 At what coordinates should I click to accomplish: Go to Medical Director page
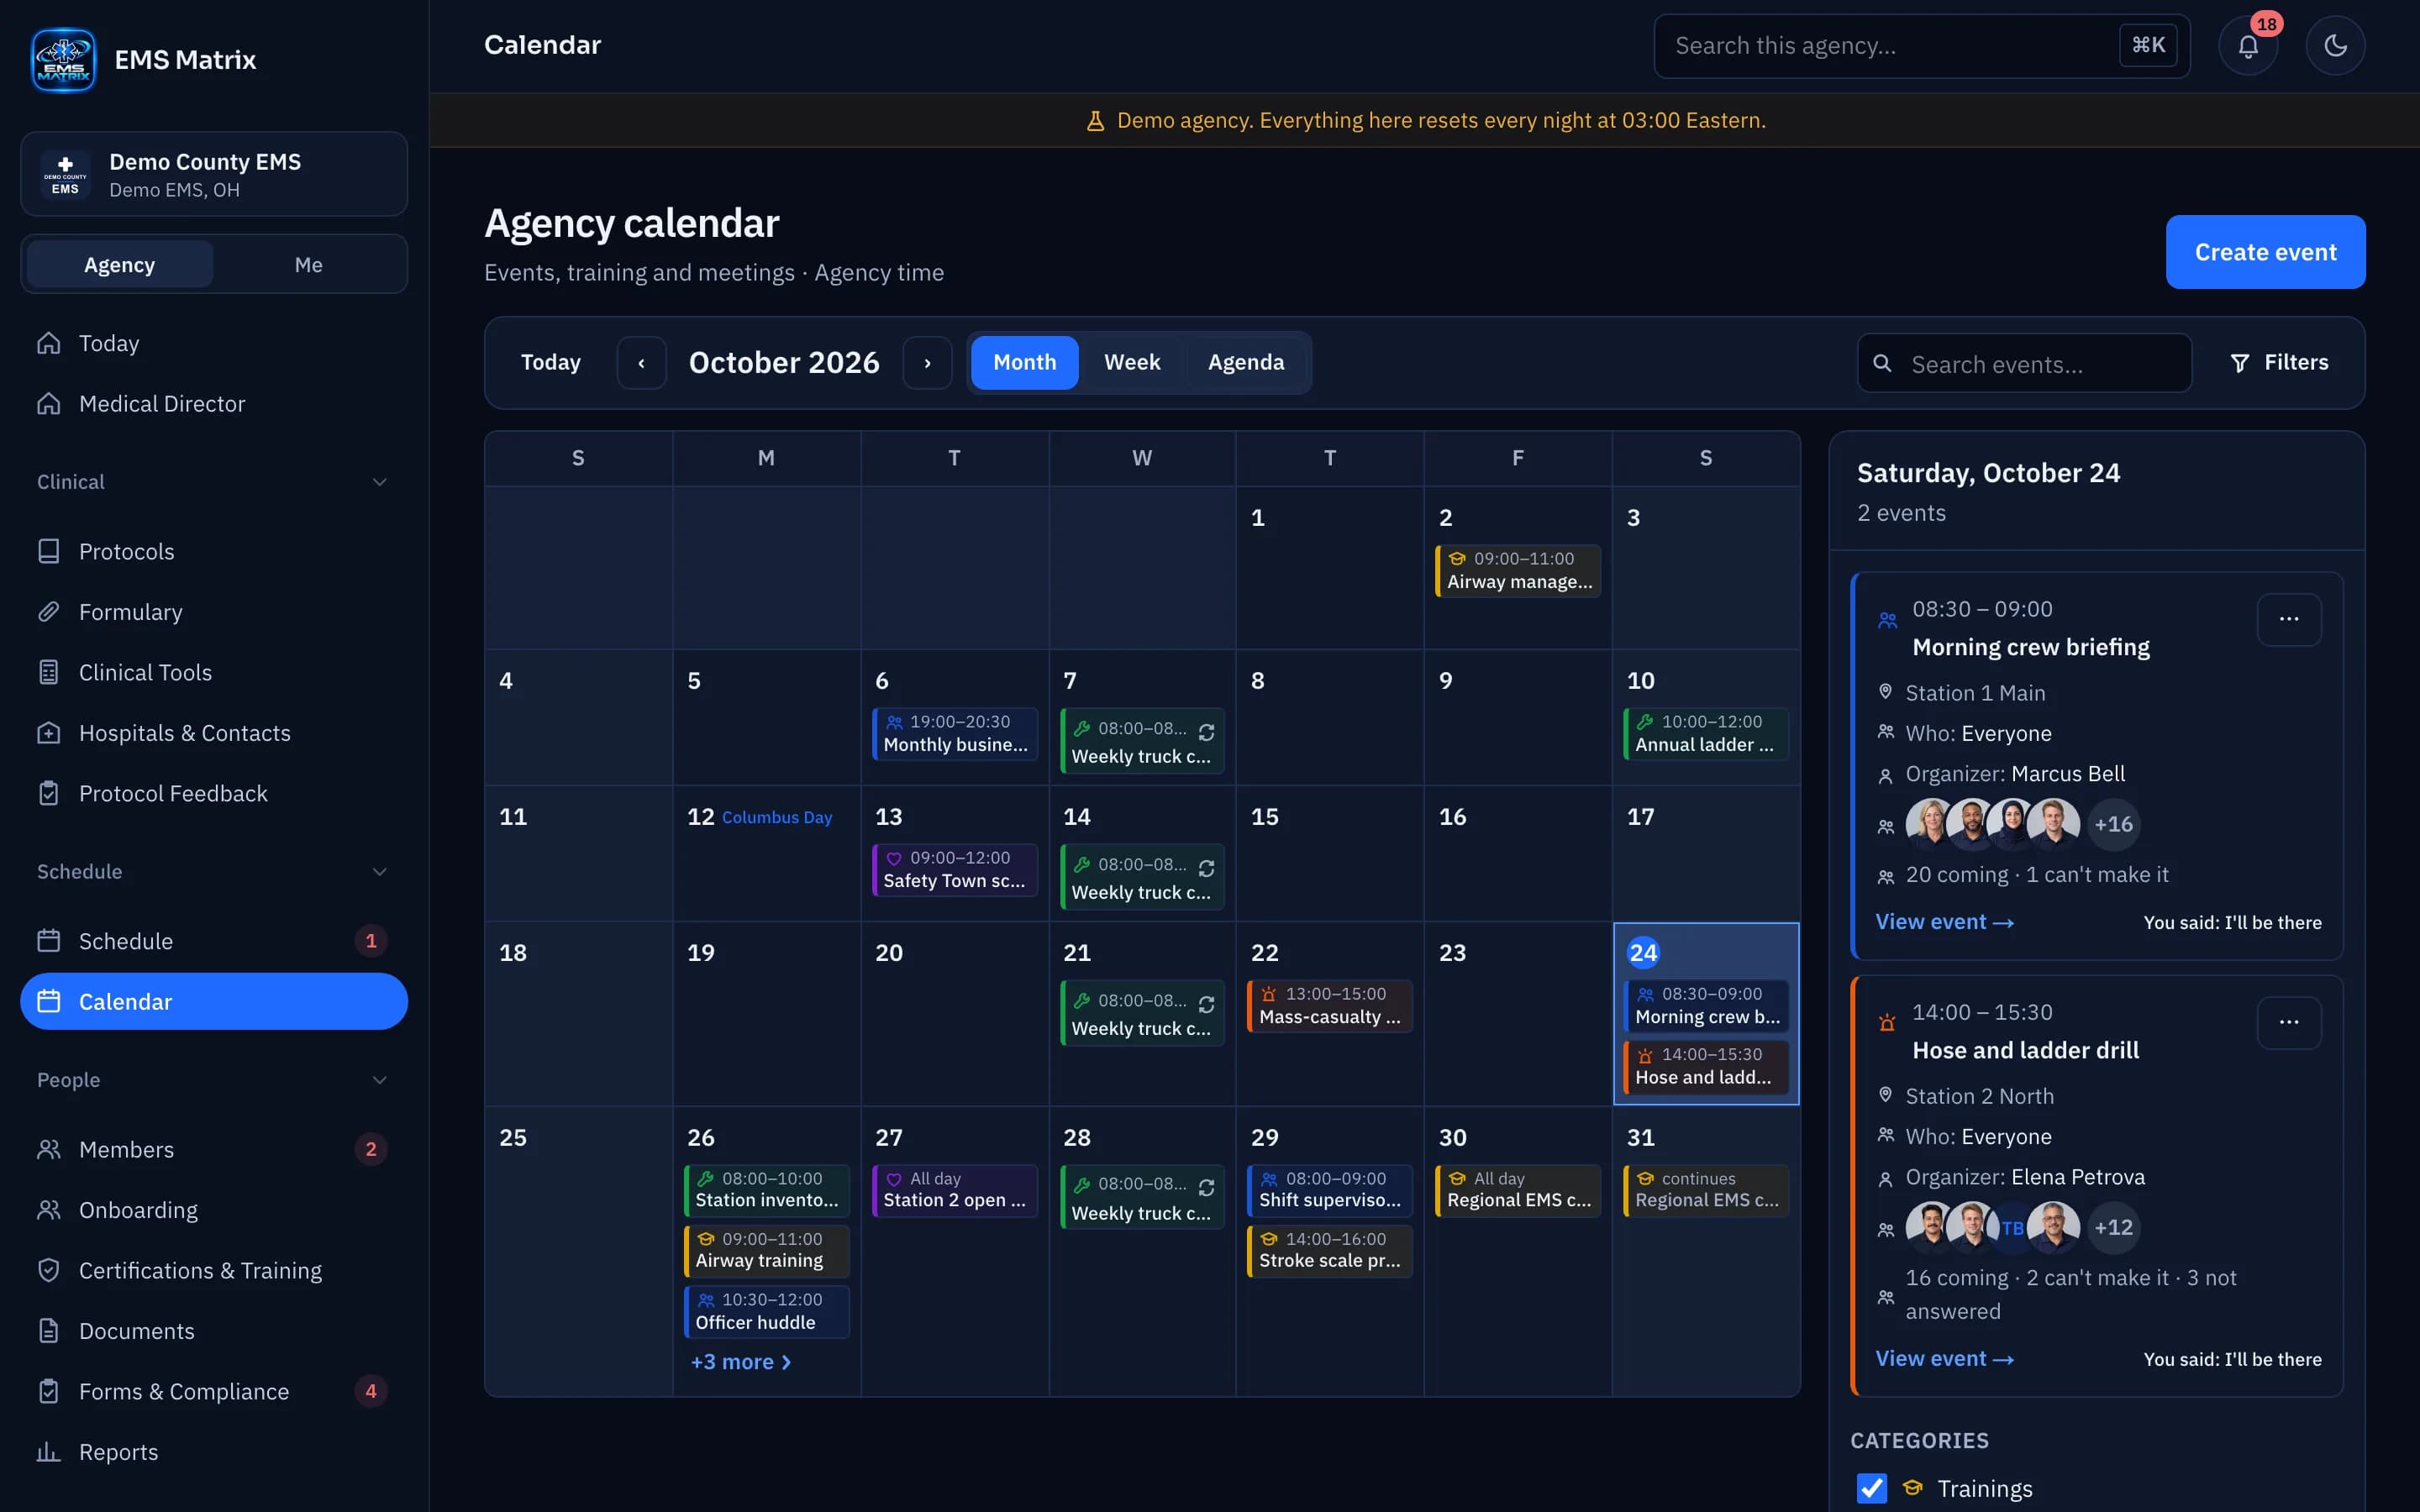[214, 404]
